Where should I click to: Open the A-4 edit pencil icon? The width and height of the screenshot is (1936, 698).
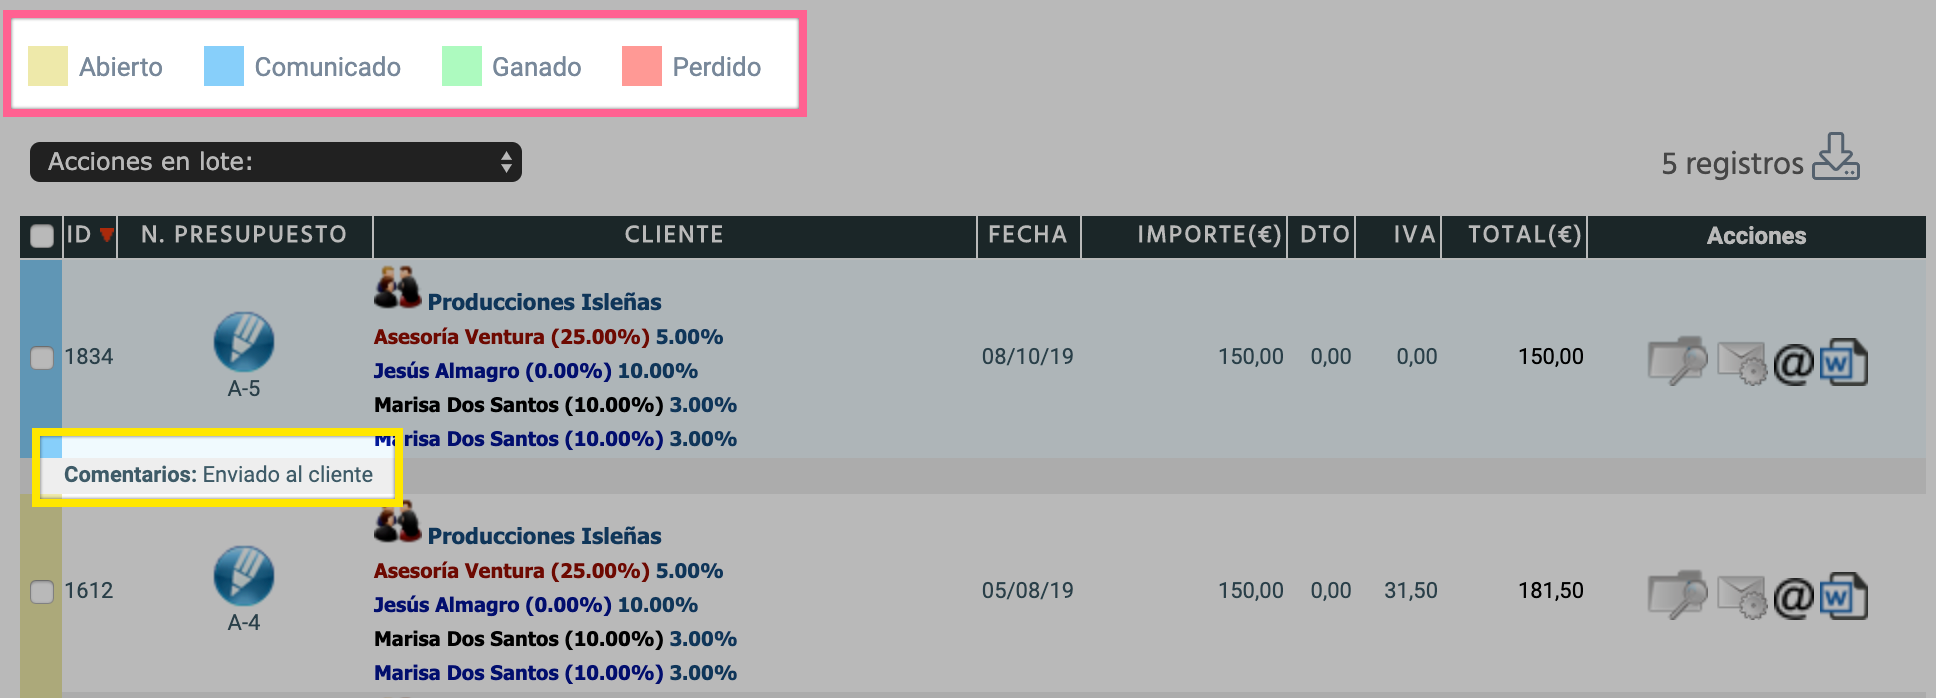[x=244, y=576]
